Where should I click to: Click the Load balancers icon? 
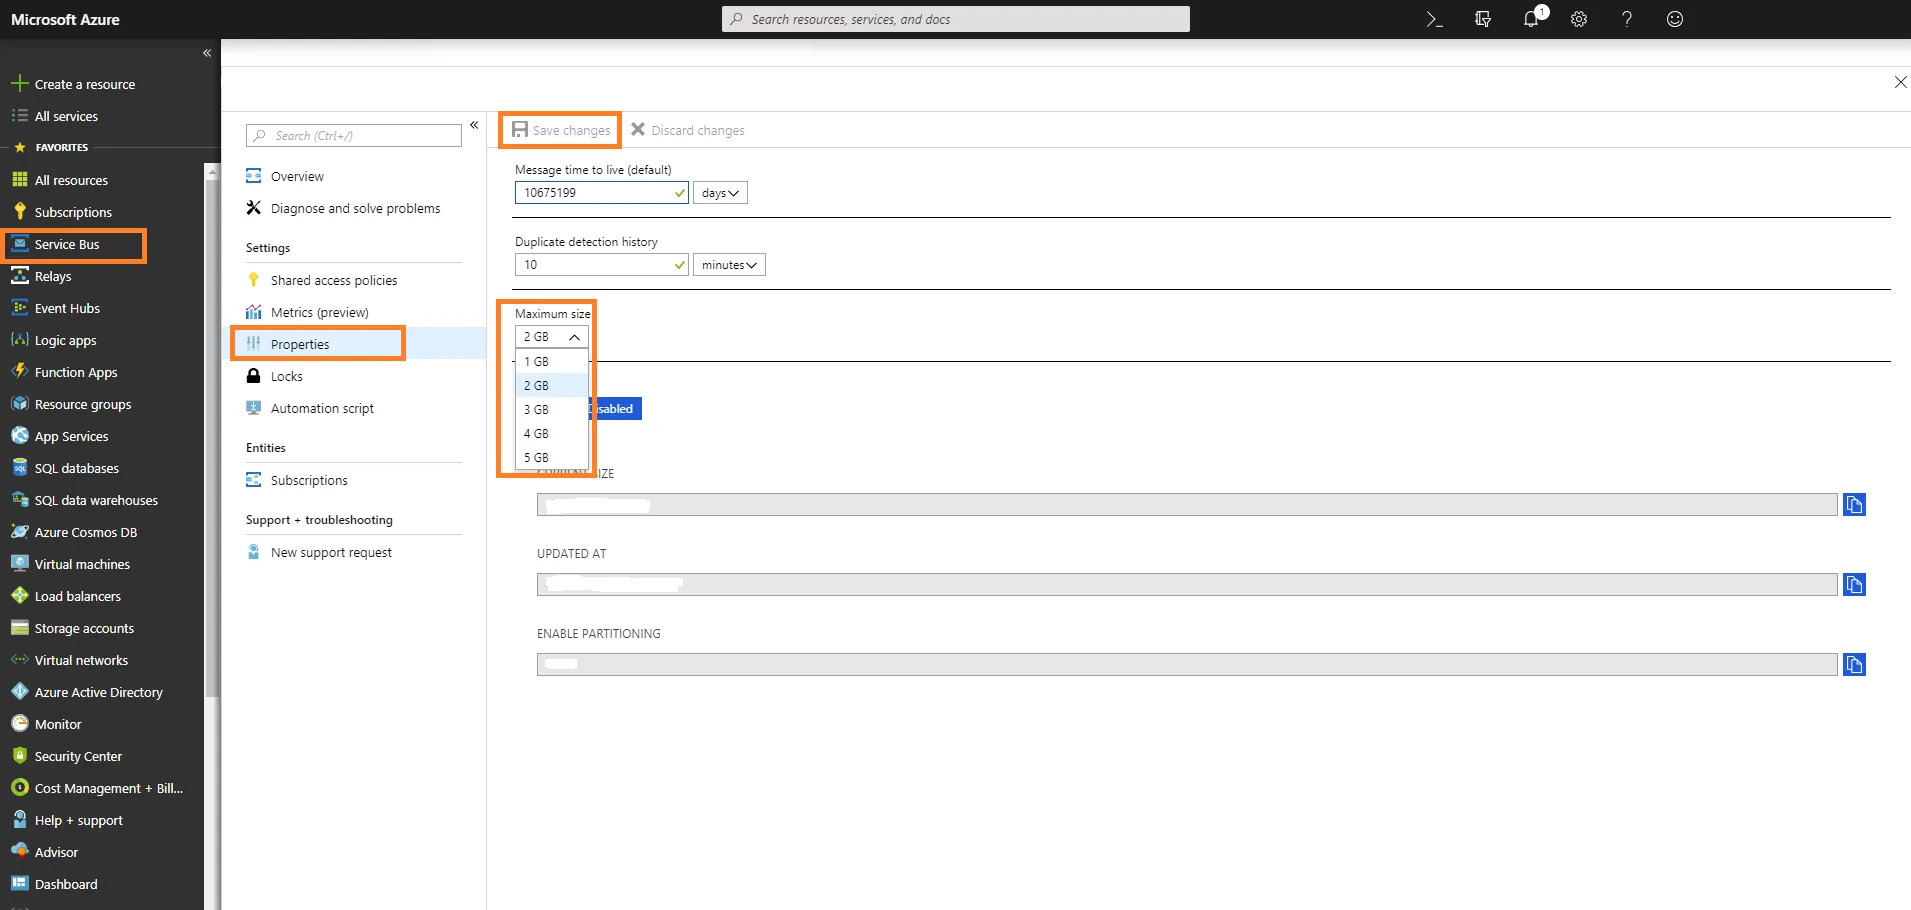pos(19,596)
